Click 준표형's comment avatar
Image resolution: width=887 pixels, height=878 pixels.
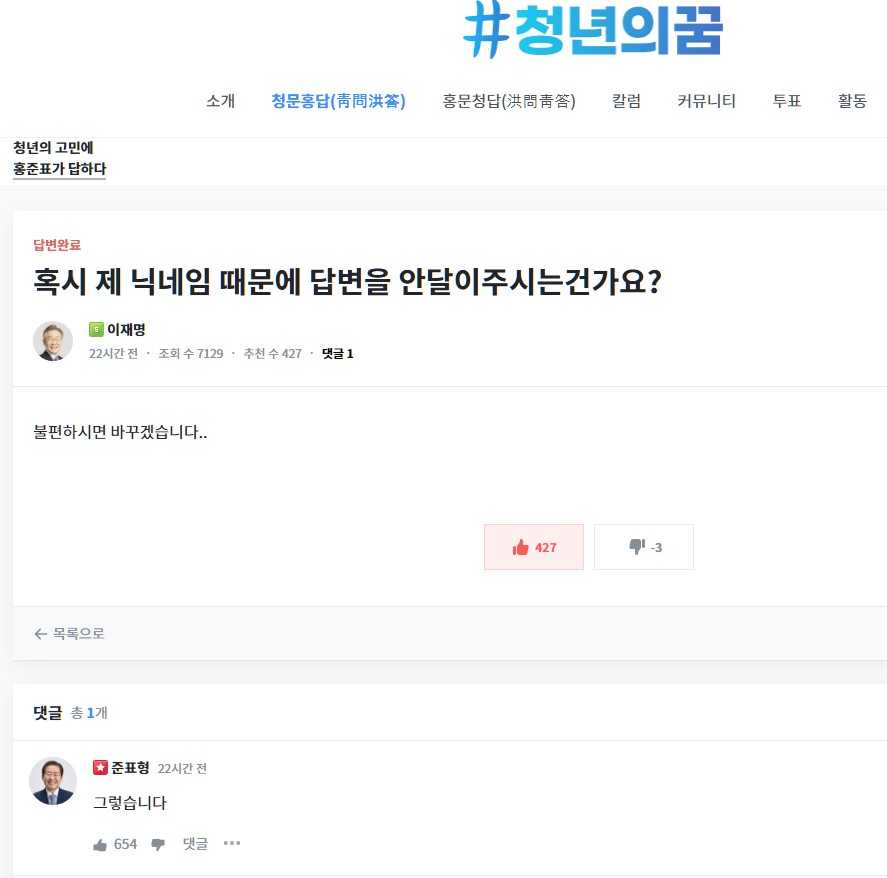point(53,781)
